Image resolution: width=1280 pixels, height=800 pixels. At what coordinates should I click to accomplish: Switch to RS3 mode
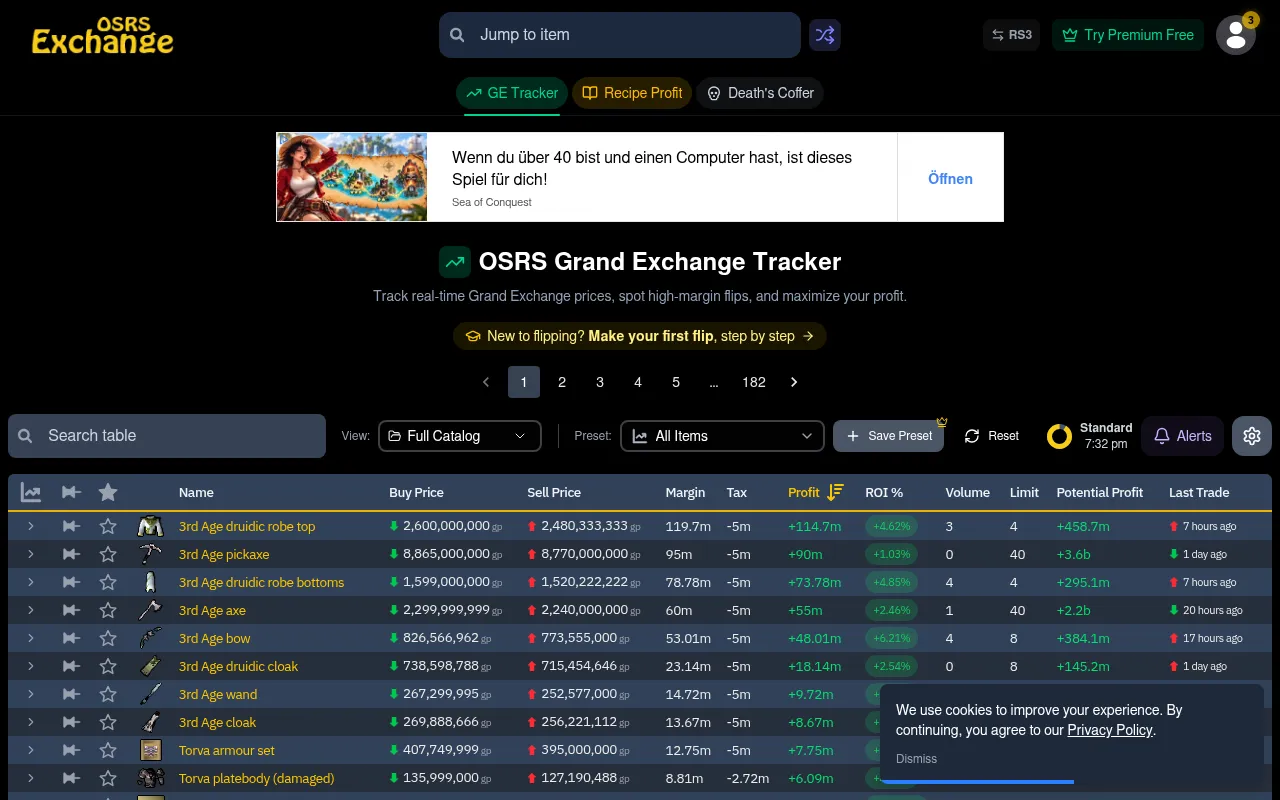1011,35
